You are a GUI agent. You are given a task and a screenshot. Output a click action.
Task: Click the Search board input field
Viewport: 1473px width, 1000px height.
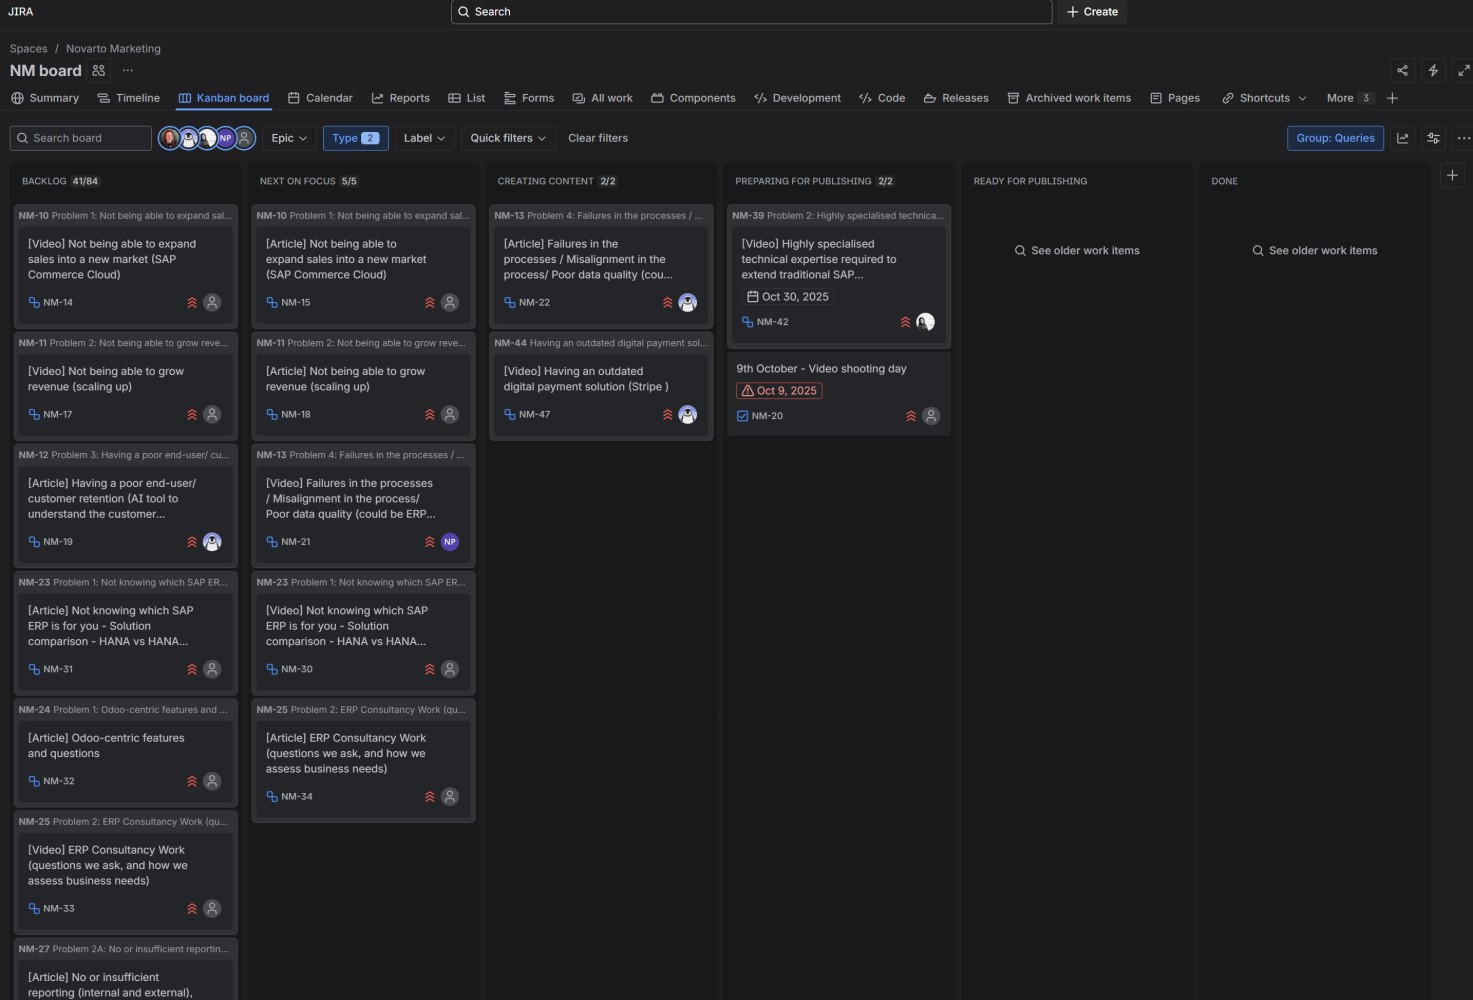(x=81, y=138)
